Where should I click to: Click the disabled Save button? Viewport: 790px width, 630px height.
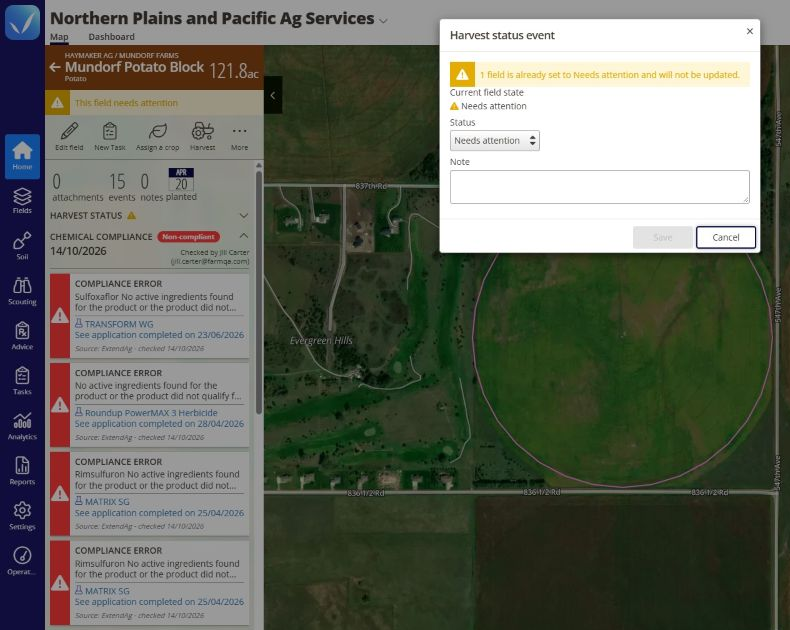click(663, 237)
